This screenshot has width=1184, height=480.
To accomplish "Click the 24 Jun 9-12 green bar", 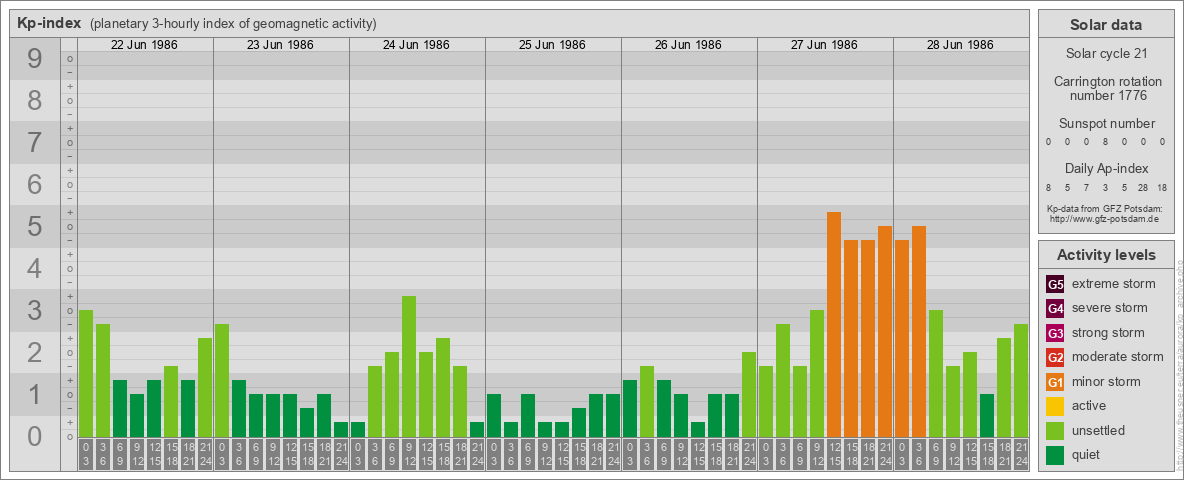I will (409, 366).
